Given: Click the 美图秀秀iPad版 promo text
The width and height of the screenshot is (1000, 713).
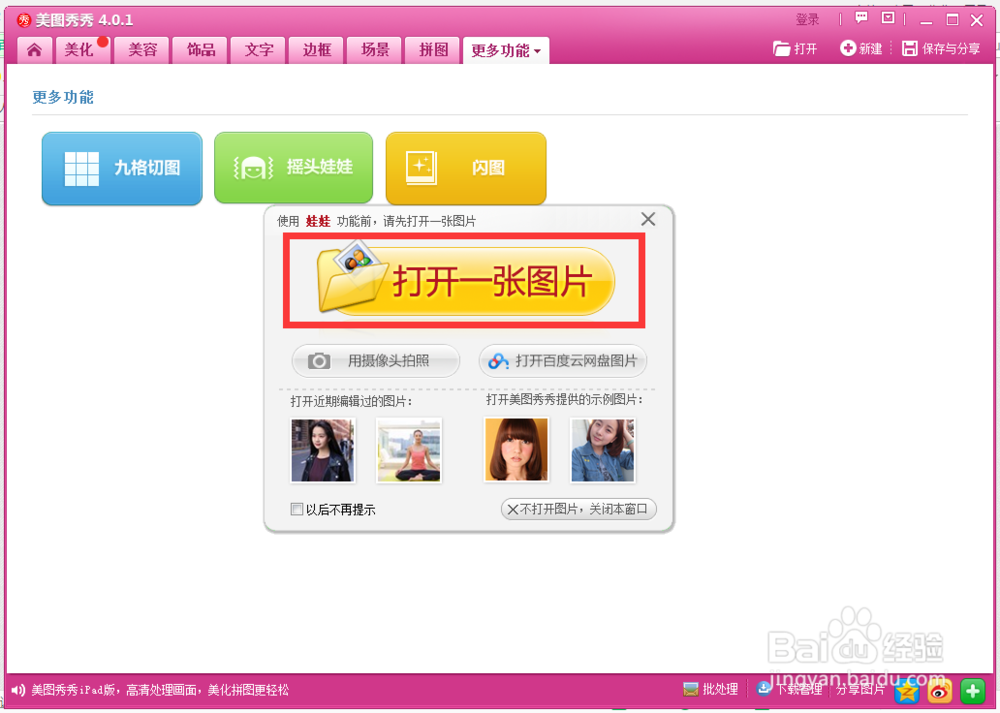Looking at the screenshot, I should 160,690.
